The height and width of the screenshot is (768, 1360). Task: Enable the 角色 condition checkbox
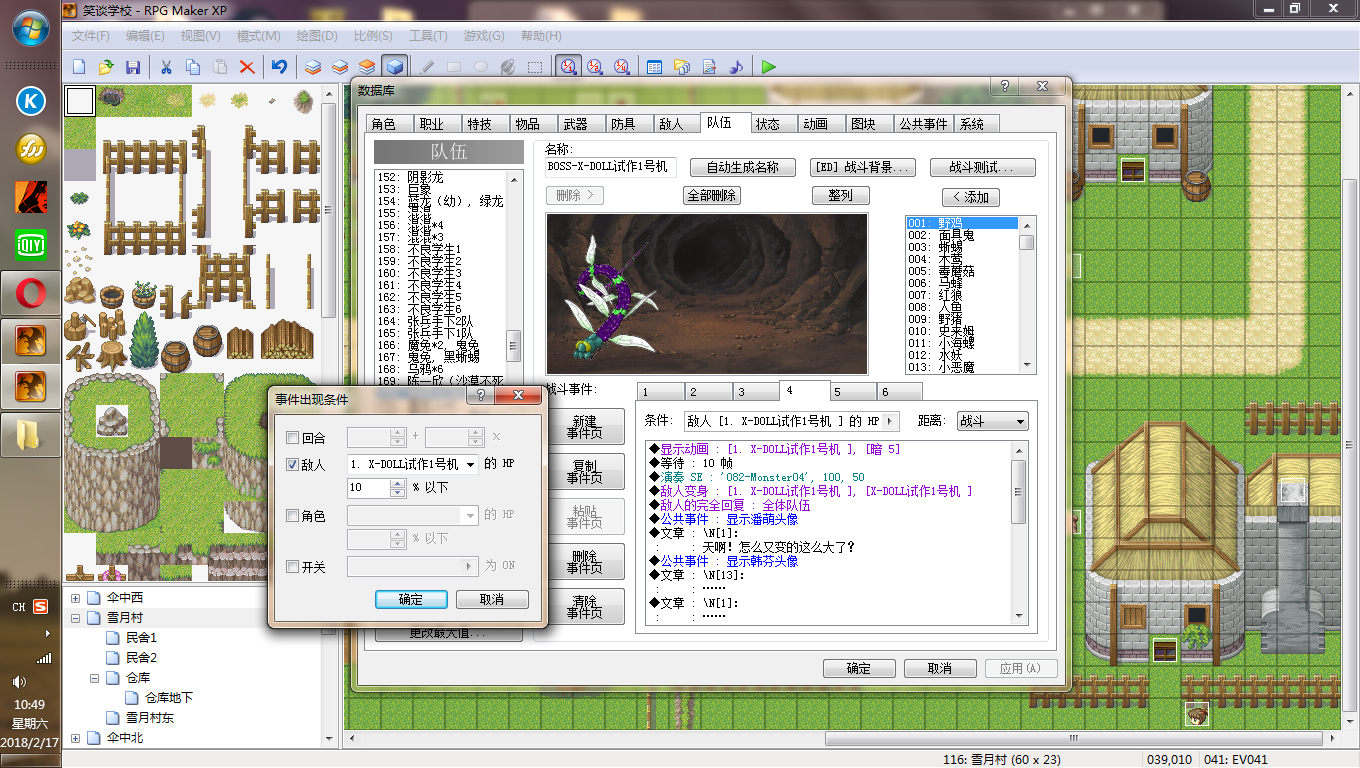point(293,516)
